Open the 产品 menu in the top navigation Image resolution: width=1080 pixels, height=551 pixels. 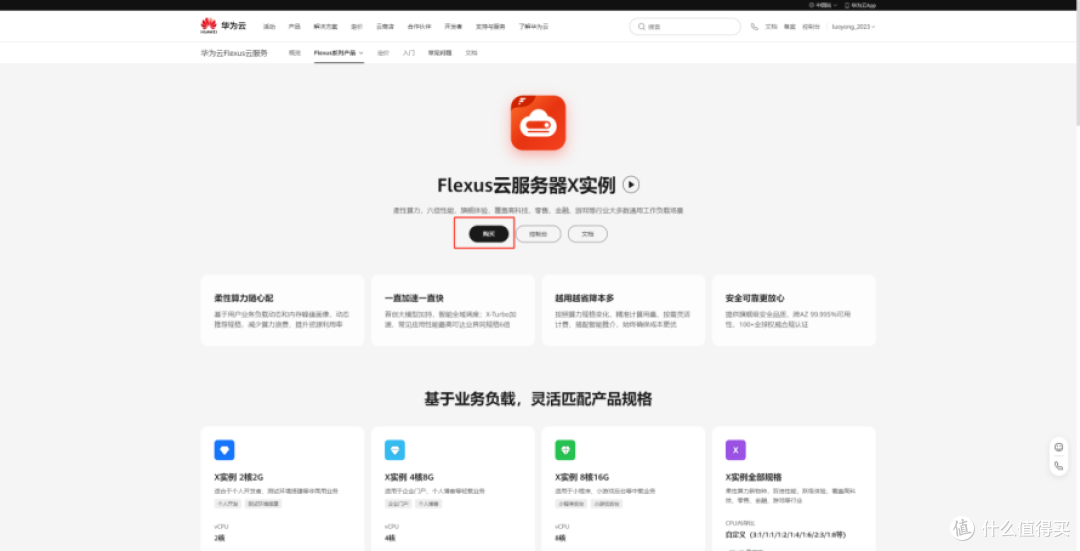coord(294,27)
